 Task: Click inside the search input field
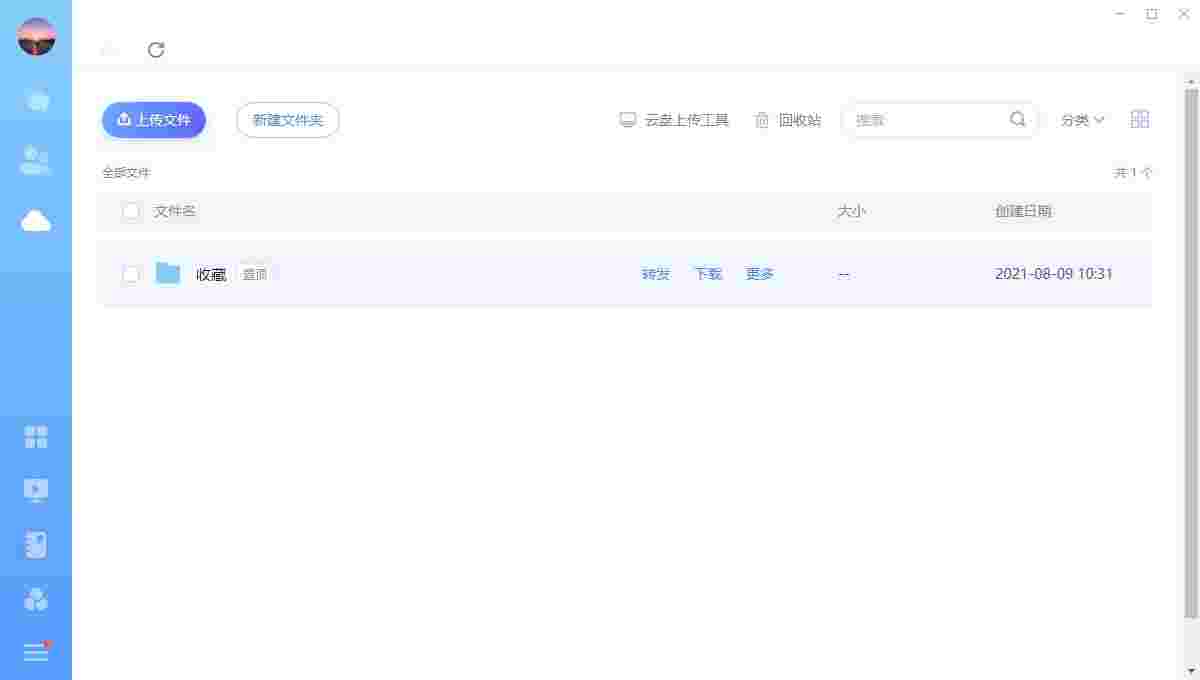(930, 119)
